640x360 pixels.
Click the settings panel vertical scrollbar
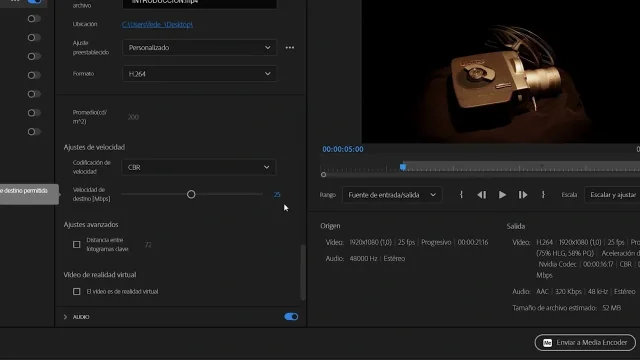[303, 272]
